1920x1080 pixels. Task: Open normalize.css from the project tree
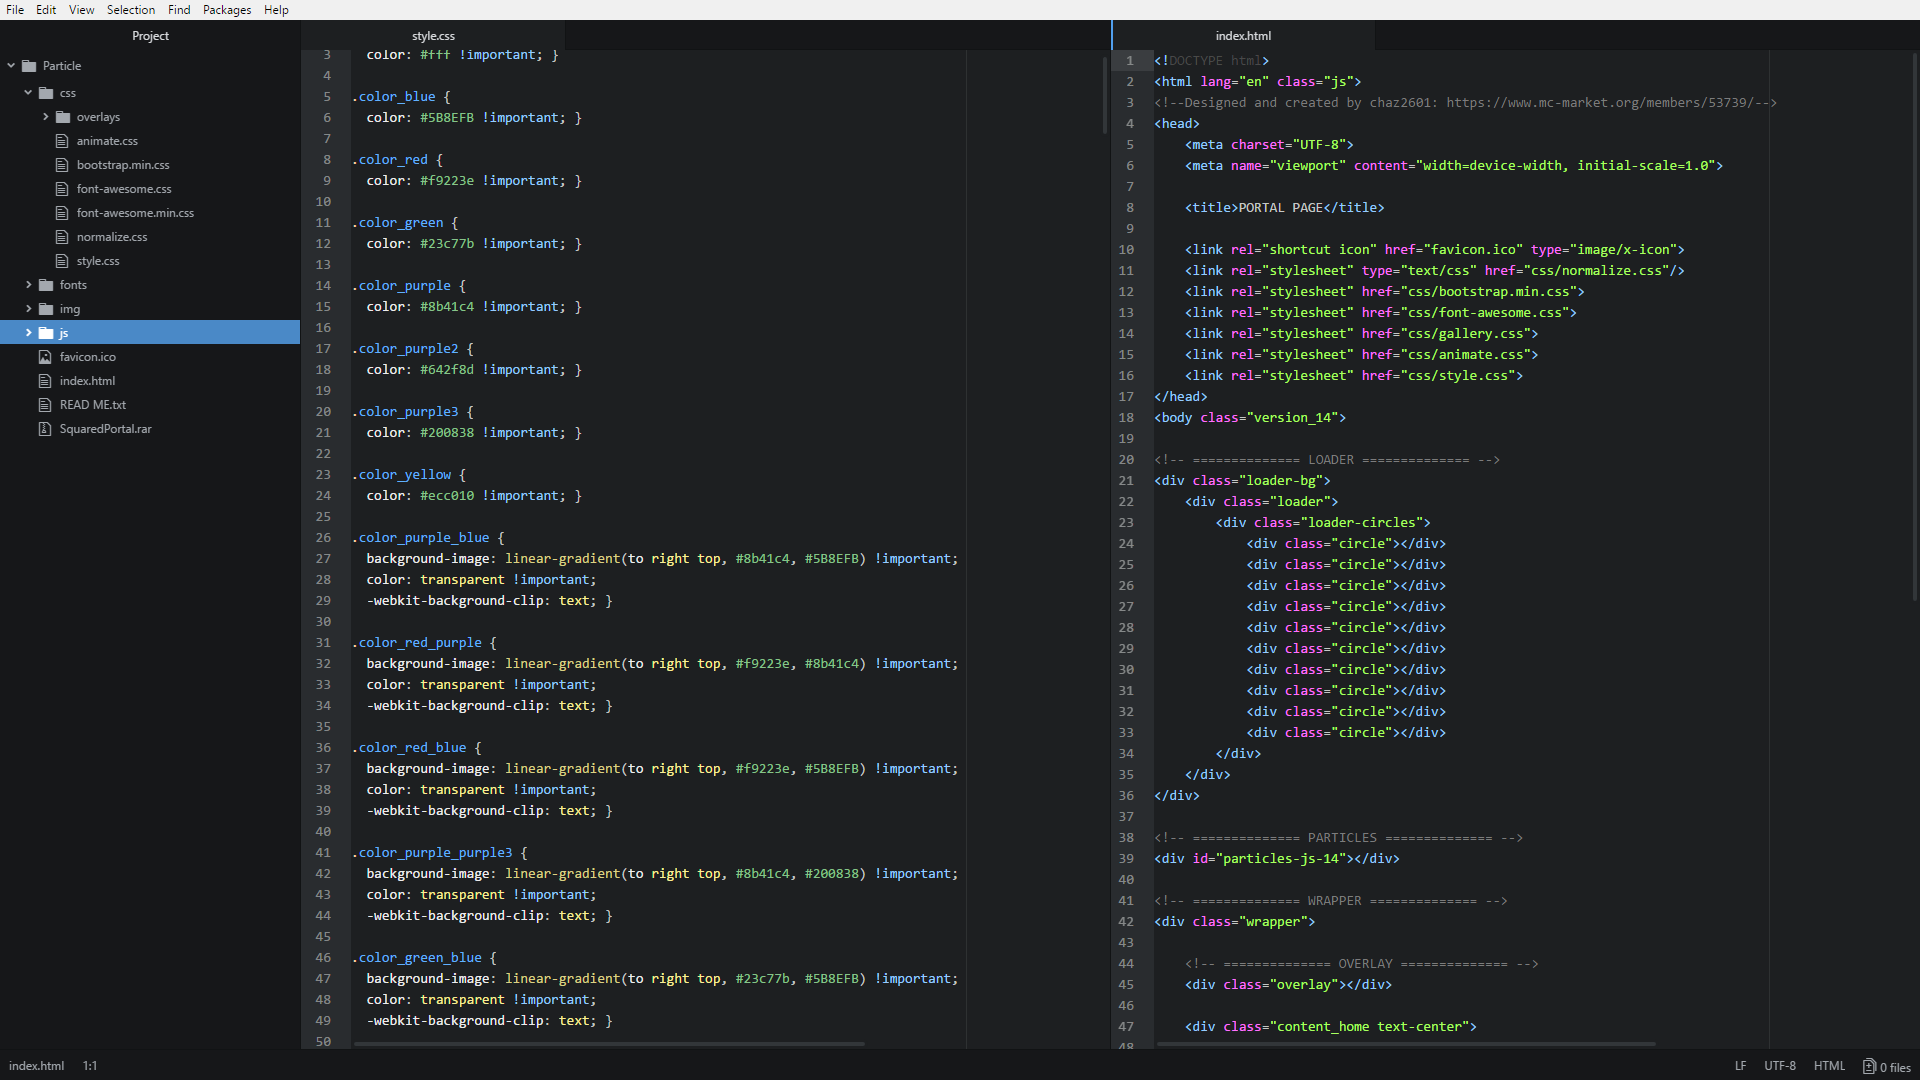tap(112, 237)
